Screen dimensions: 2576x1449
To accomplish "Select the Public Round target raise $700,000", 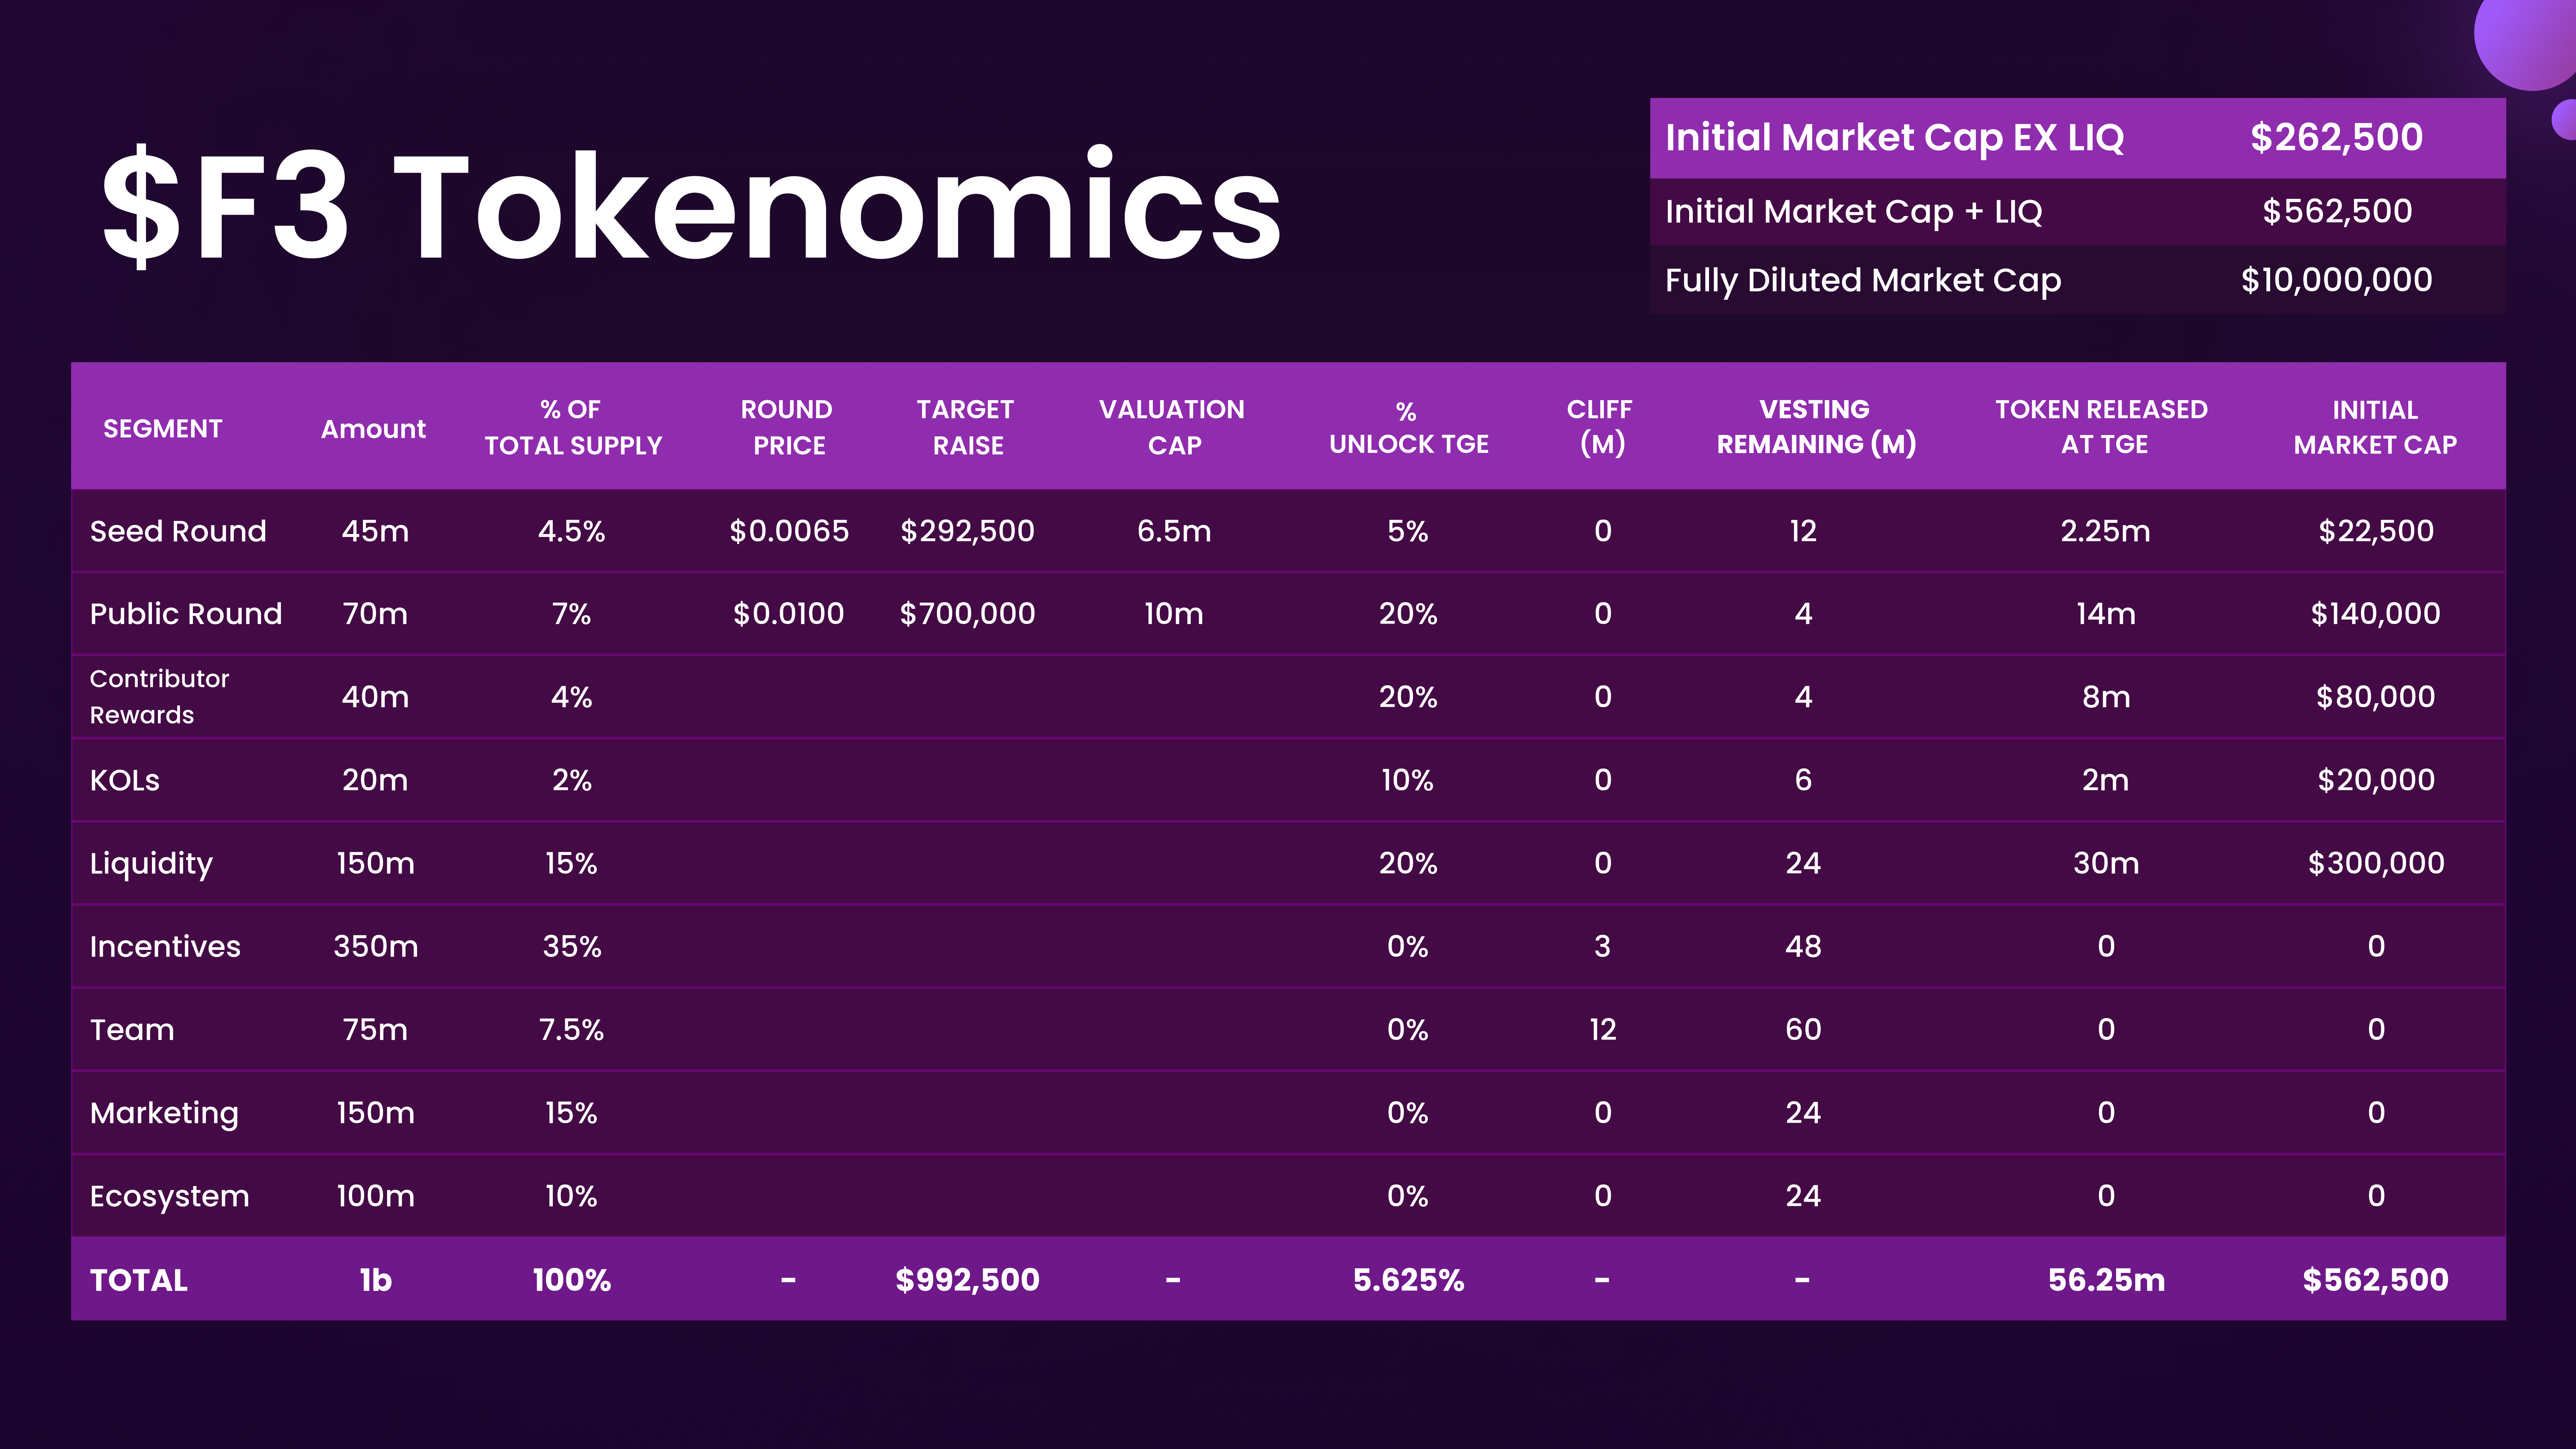I will 967,614.
